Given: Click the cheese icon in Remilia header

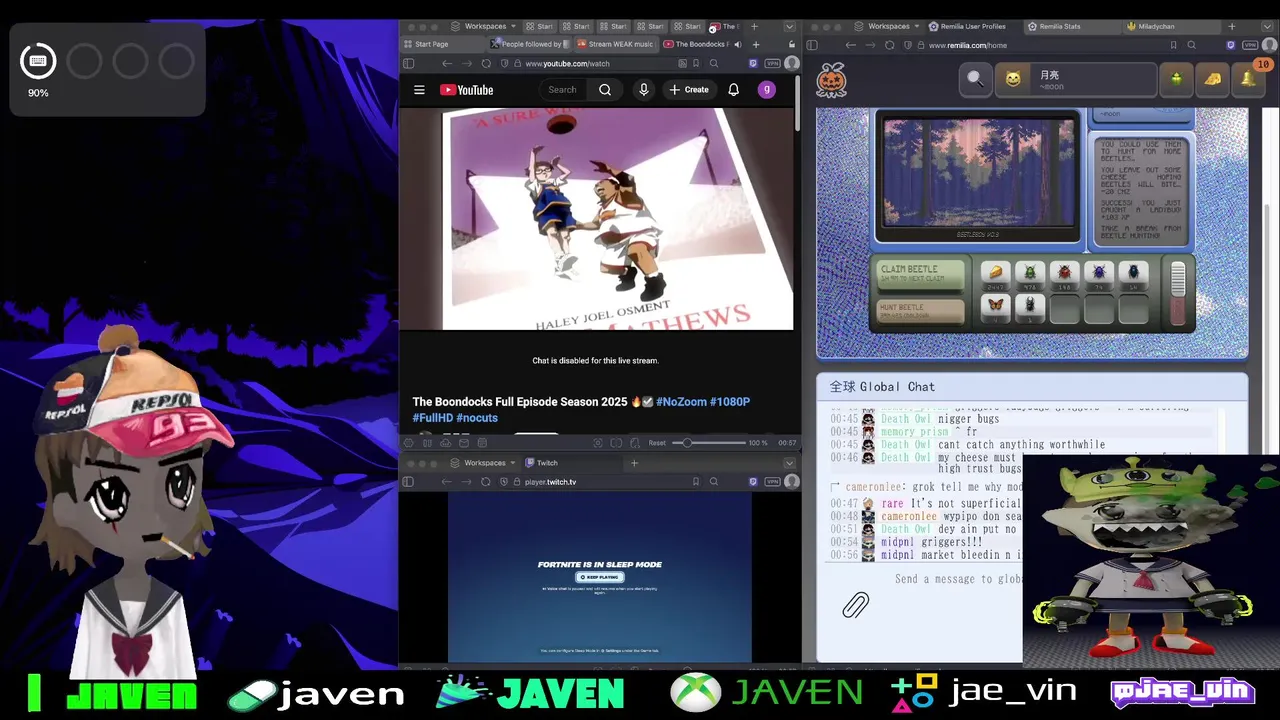Looking at the screenshot, I should pyautogui.click(x=1212, y=79).
